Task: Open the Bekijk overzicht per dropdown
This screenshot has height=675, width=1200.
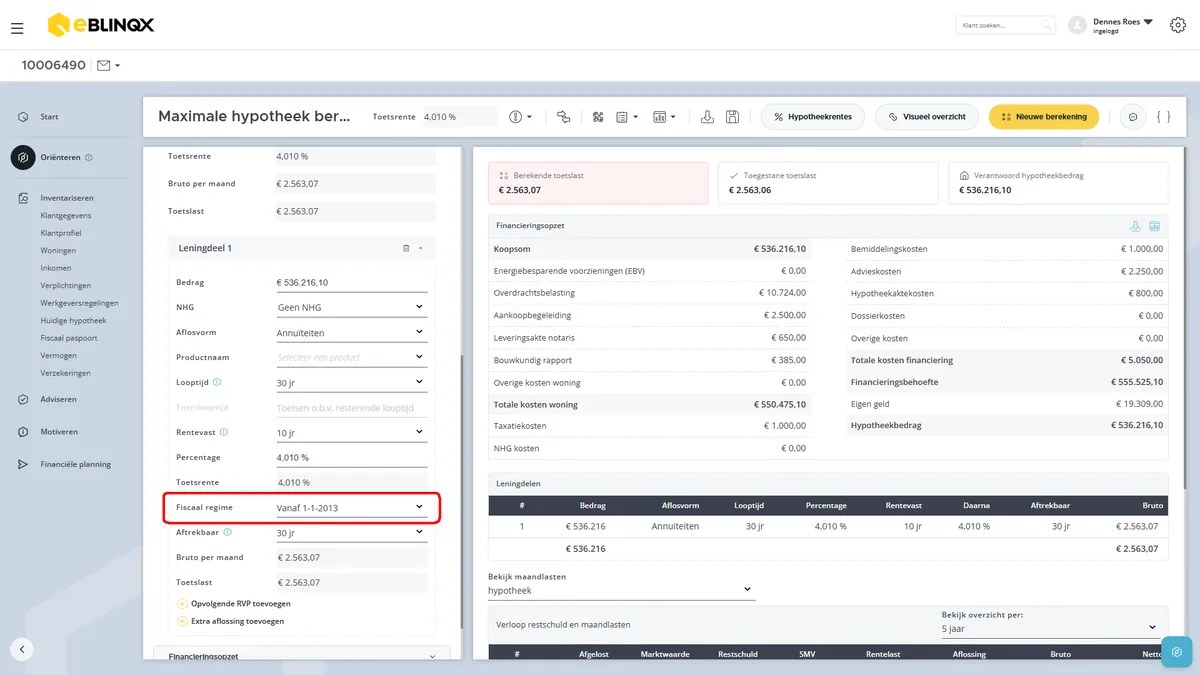Action: click(1050, 629)
